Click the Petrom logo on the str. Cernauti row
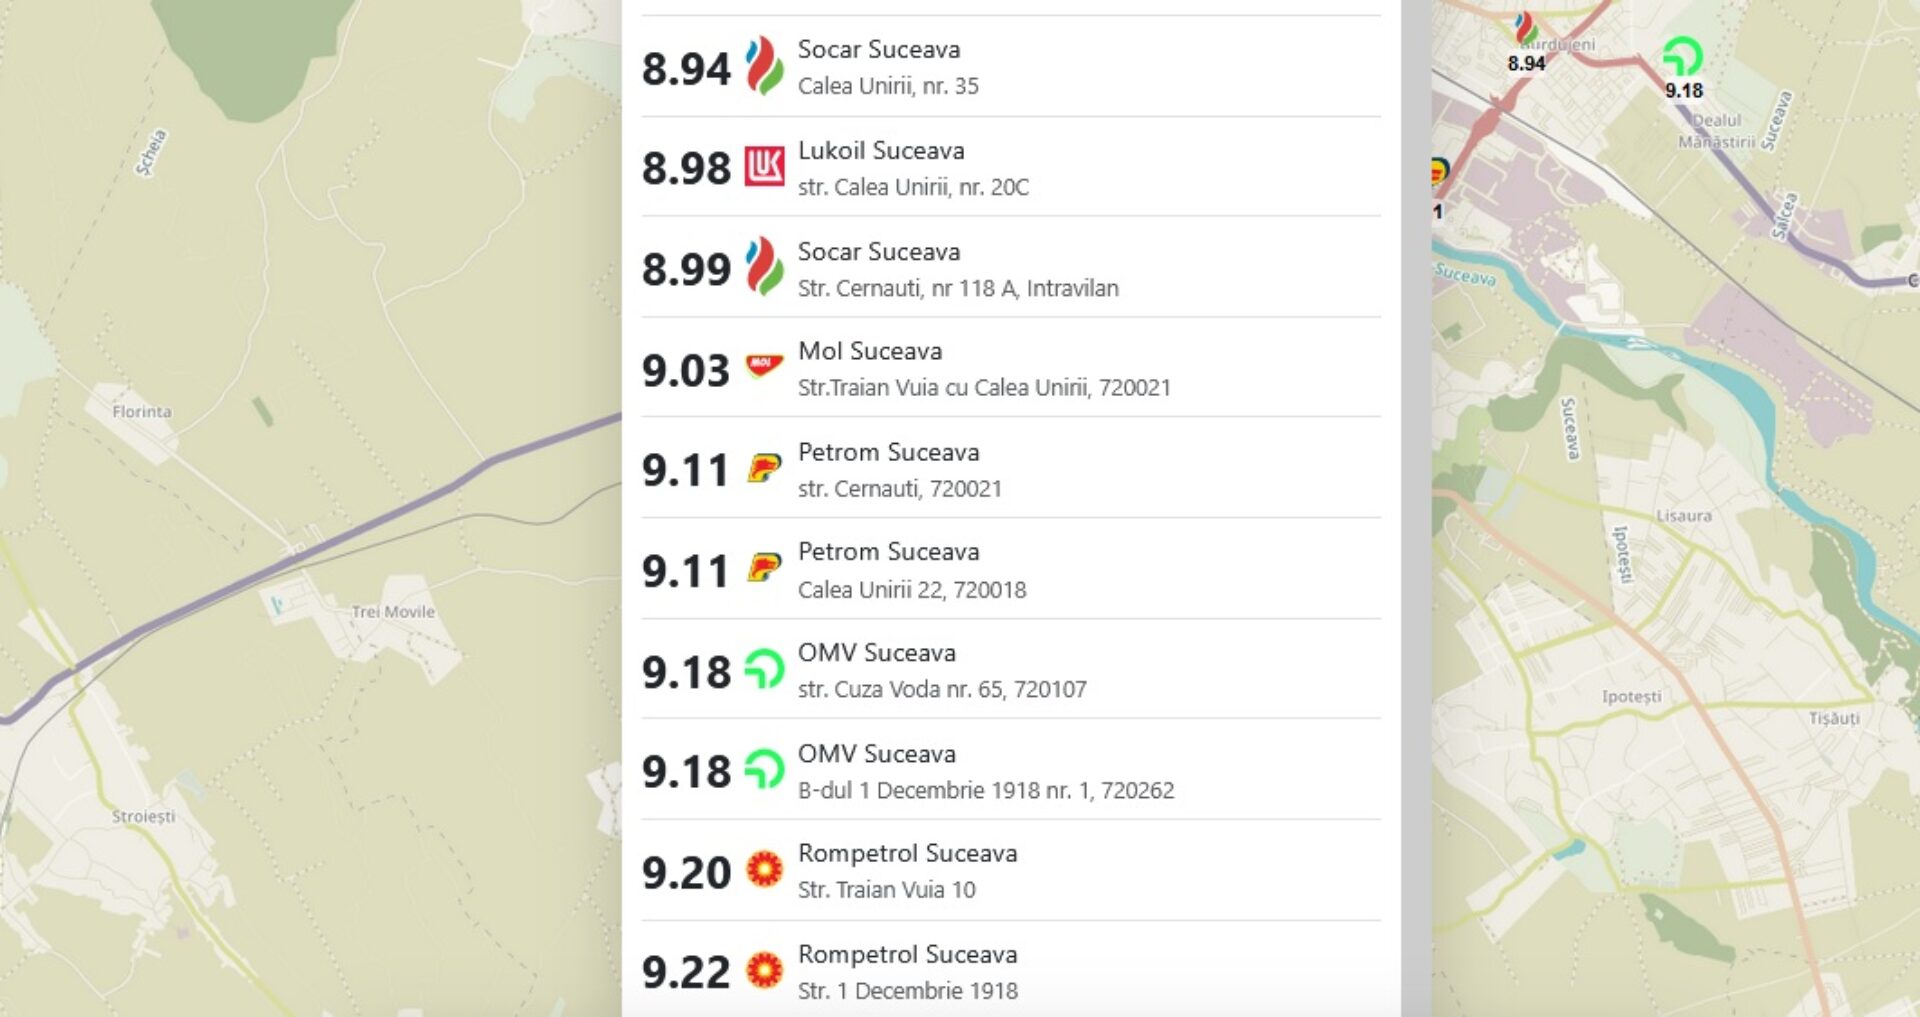 [764, 468]
